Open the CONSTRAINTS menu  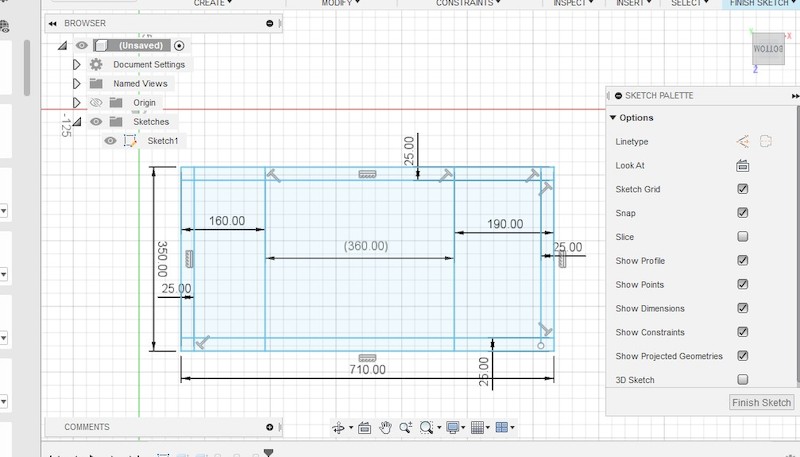pyautogui.click(x=468, y=3)
